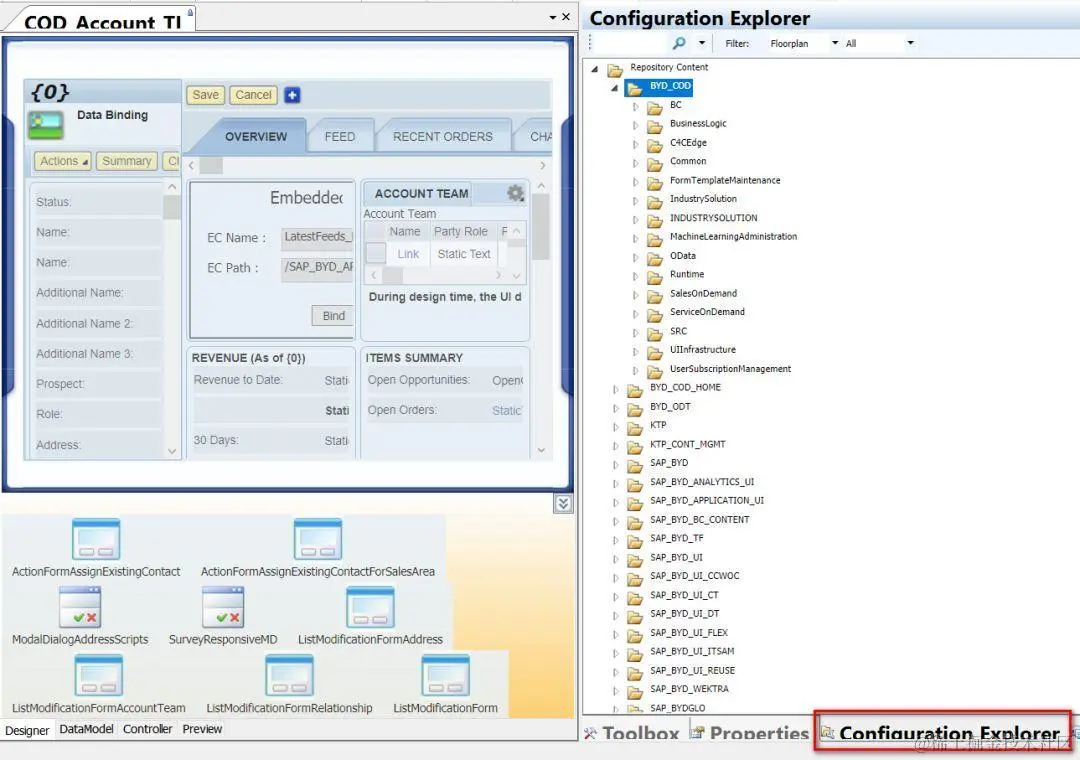Click the Status field scrollbar up arrow
This screenshot has width=1080, height=760.
[172, 187]
